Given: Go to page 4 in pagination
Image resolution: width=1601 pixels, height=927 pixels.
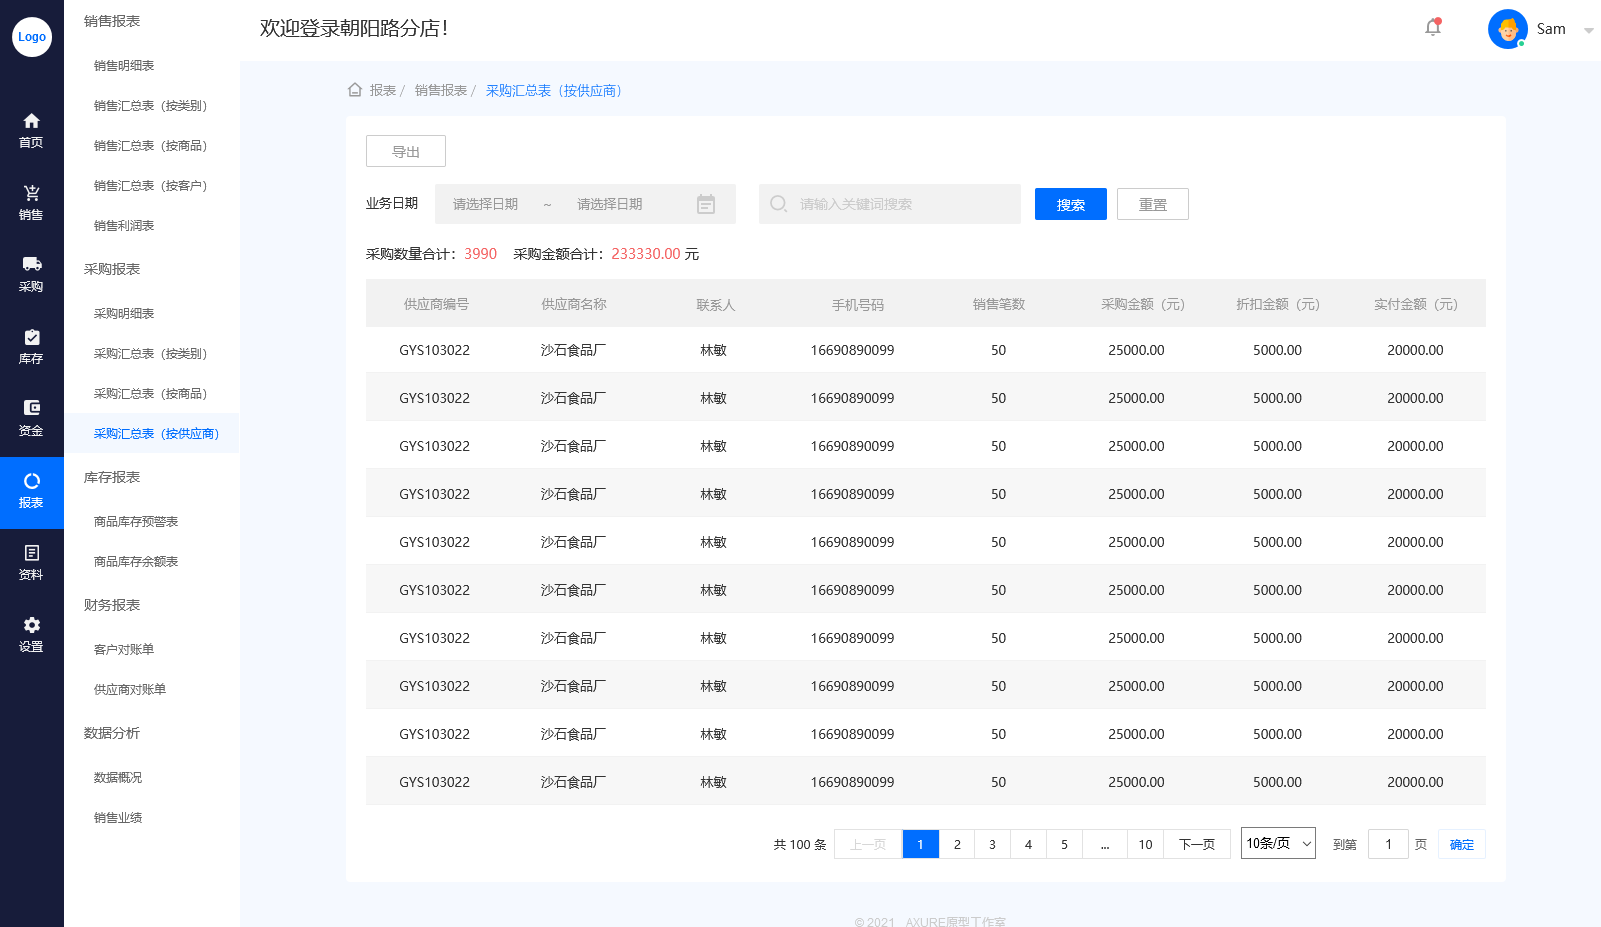Looking at the screenshot, I should click(1028, 844).
